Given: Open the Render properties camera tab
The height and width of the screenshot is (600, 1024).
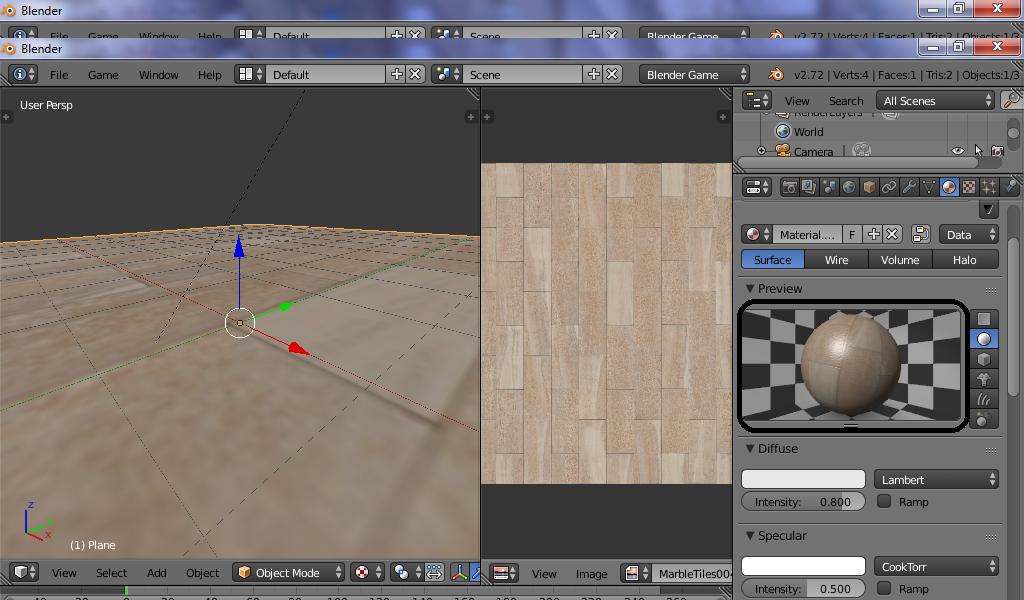Looking at the screenshot, I should [x=790, y=187].
